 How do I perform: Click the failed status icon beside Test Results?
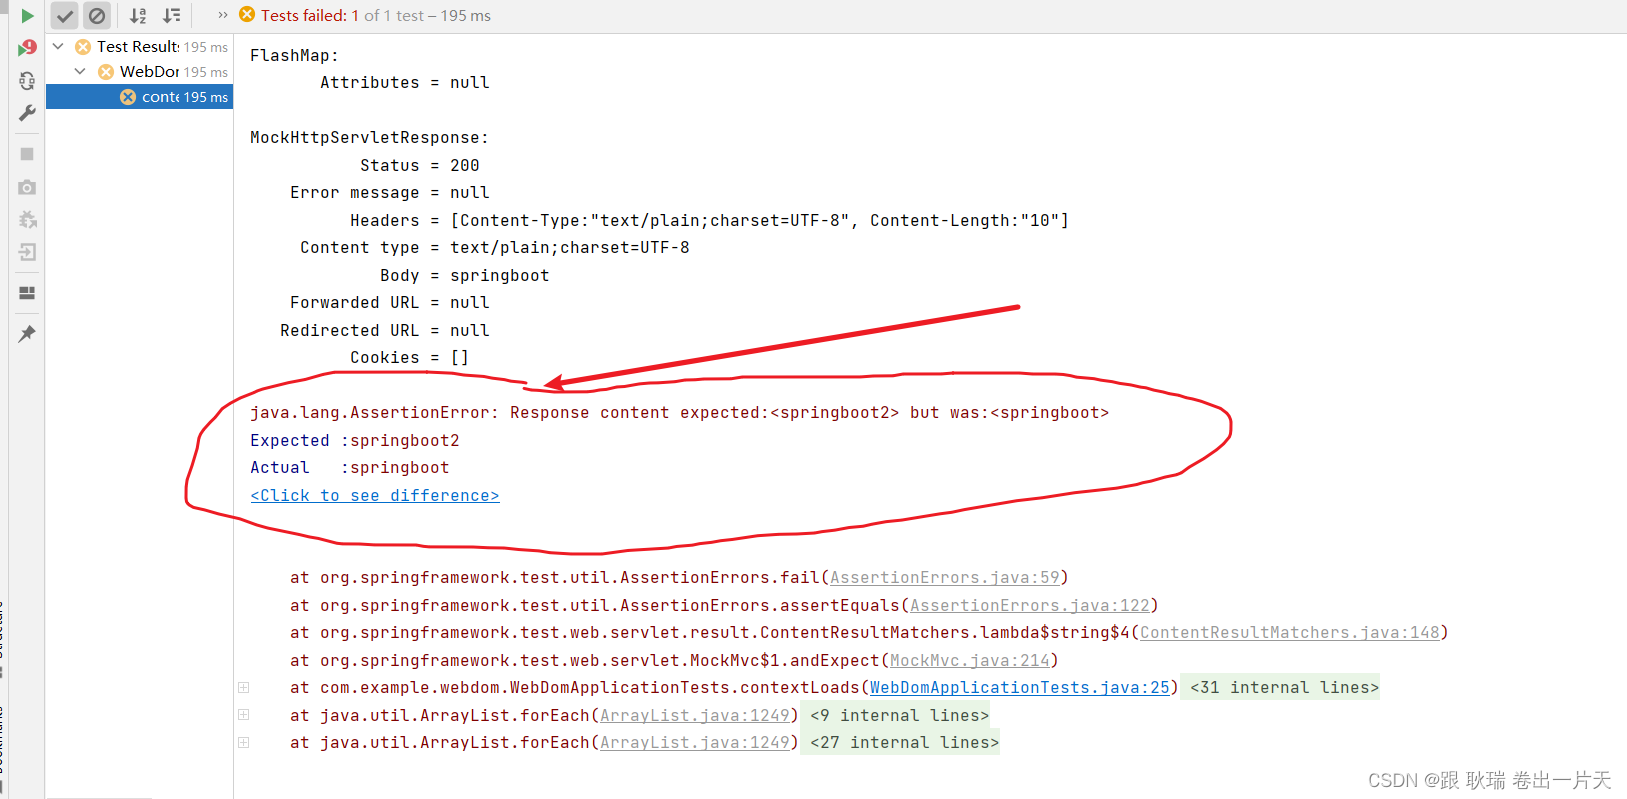(x=83, y=47)
